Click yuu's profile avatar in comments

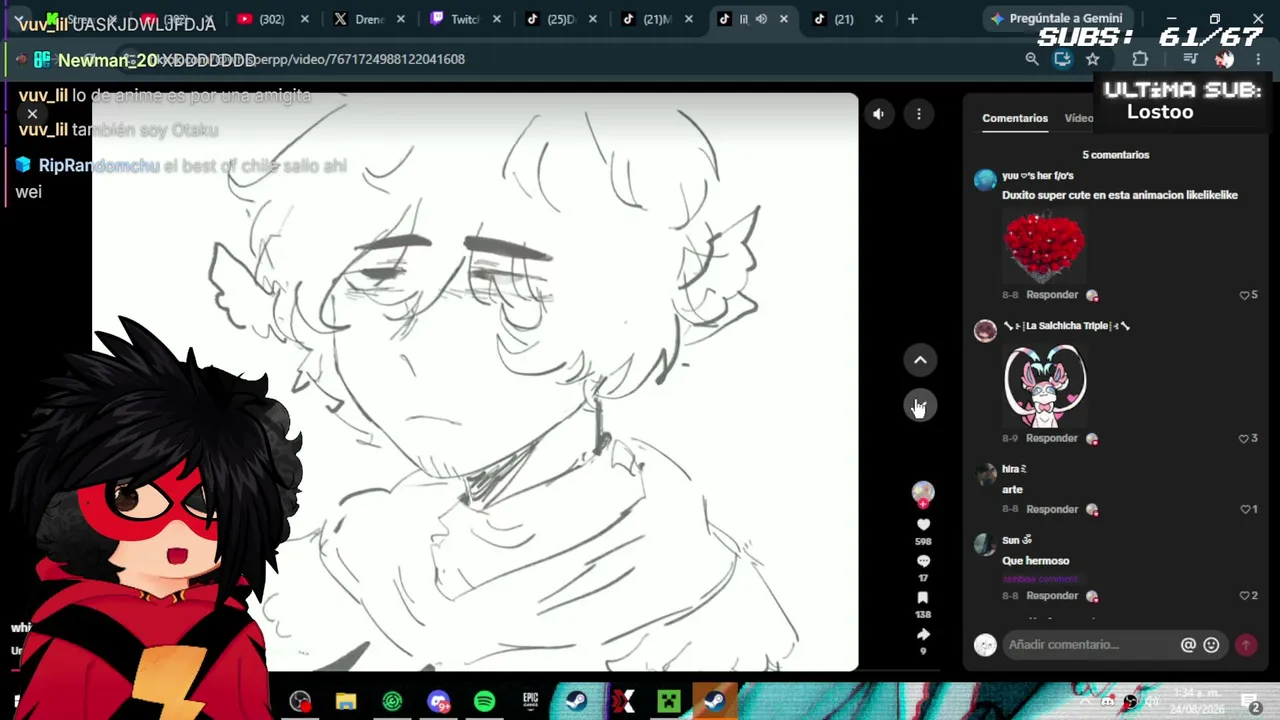click(985, 180)
